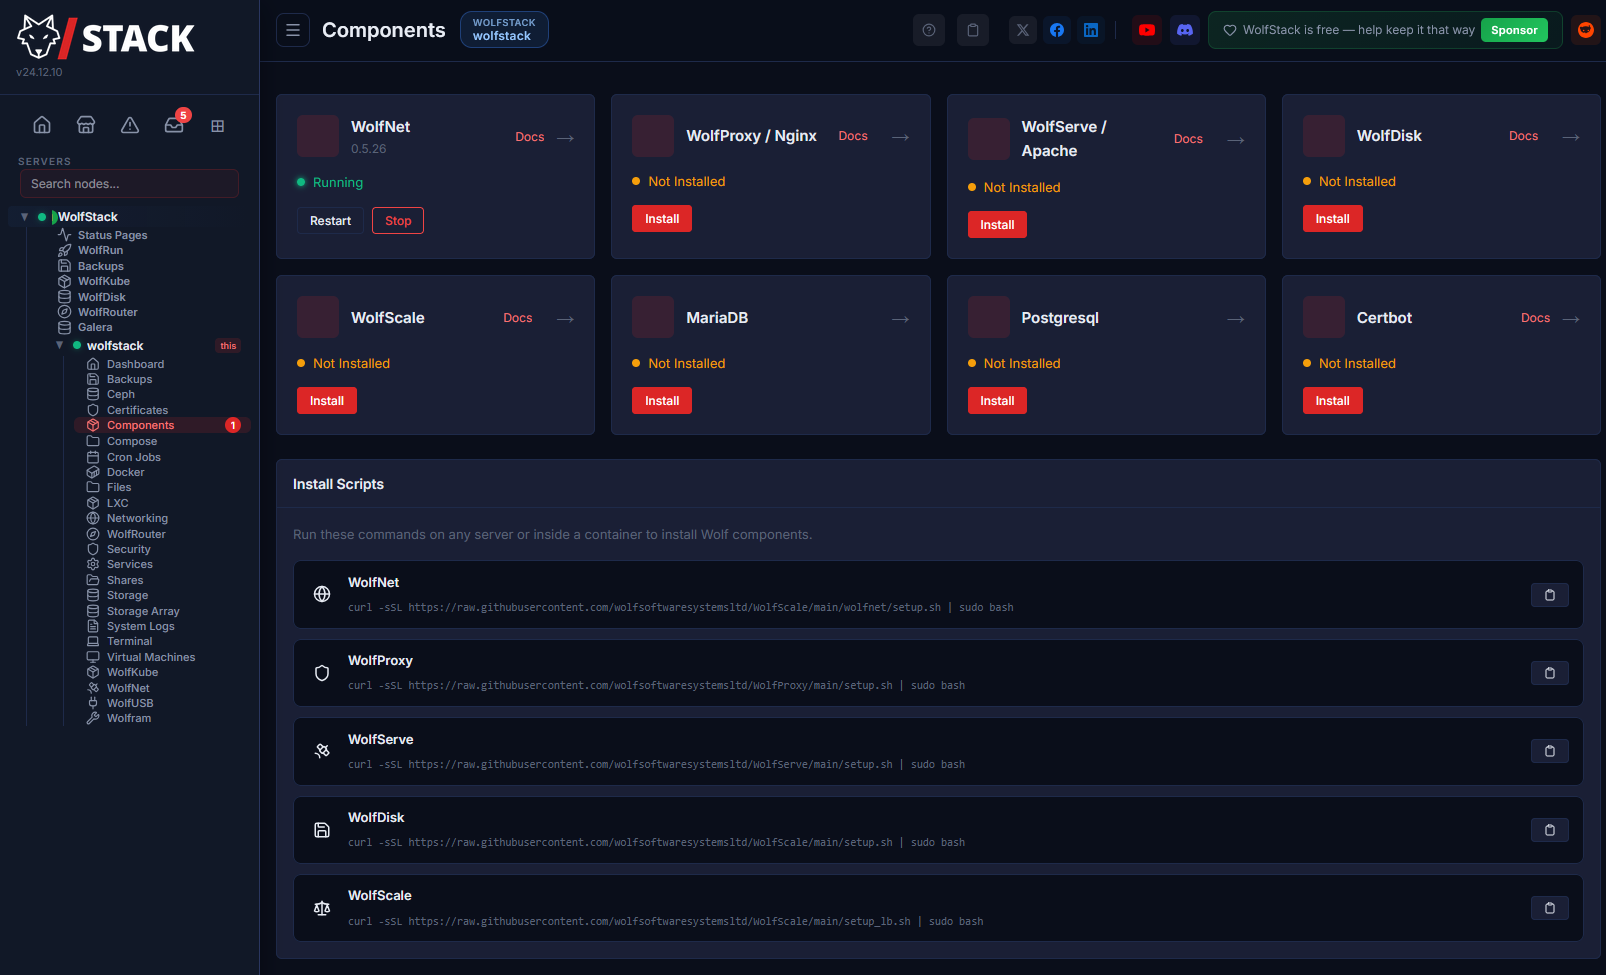Install WolfServe / Apache

997,225
